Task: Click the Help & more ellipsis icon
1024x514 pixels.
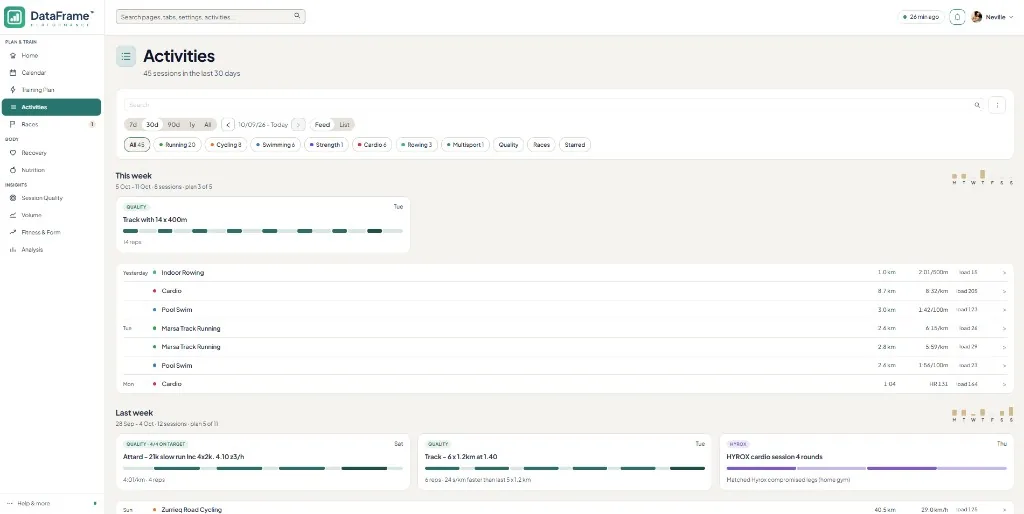Action: 9,504
